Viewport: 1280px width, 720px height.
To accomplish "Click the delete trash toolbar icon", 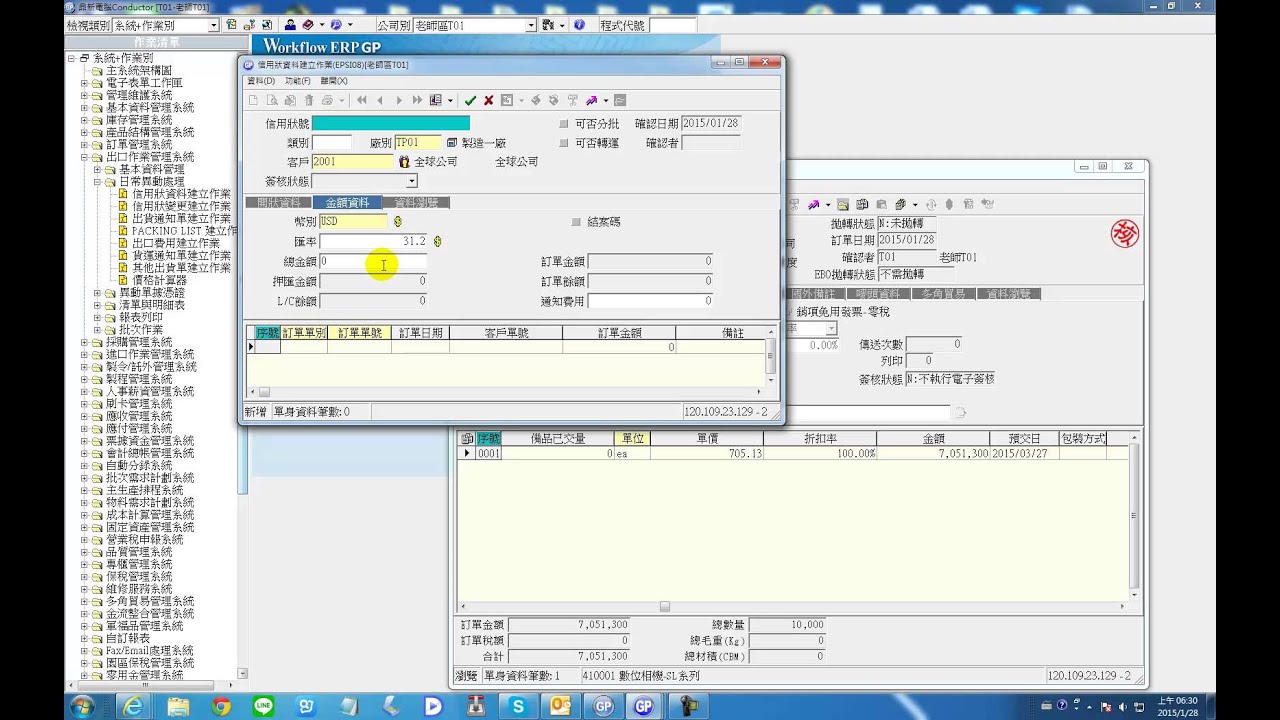I will click(309, 100).
